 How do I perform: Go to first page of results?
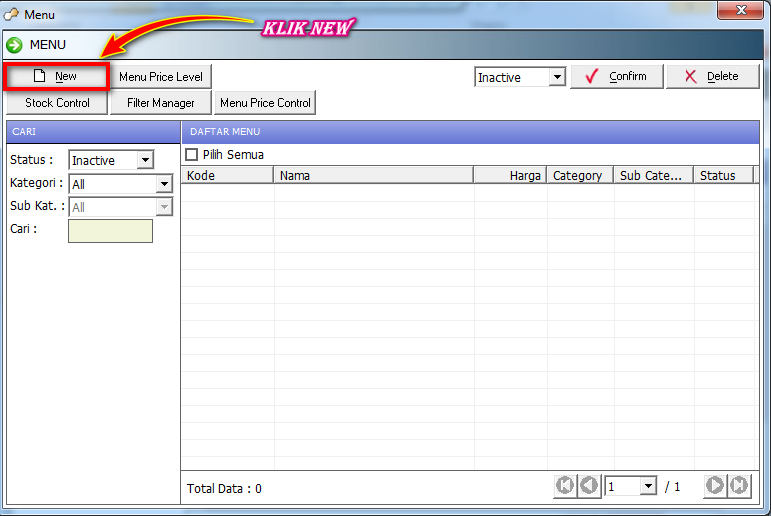point(565,486)
